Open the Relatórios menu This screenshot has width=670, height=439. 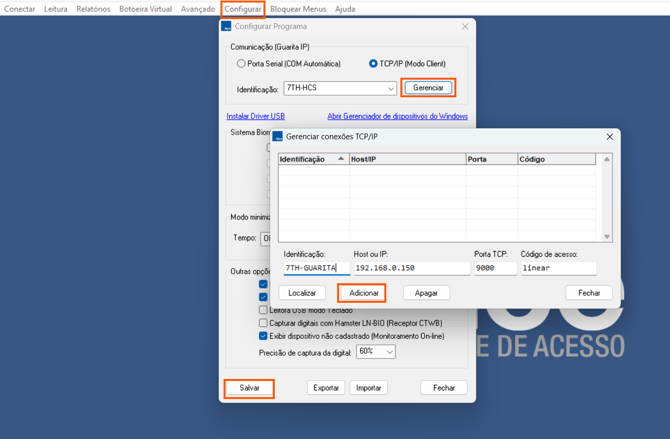point(93,9)
